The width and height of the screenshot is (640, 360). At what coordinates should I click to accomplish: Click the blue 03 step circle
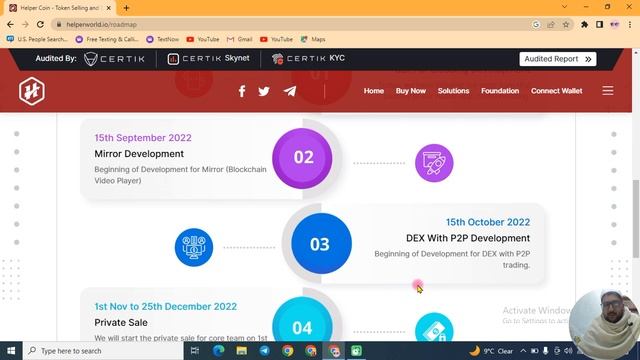click(321, 243)
